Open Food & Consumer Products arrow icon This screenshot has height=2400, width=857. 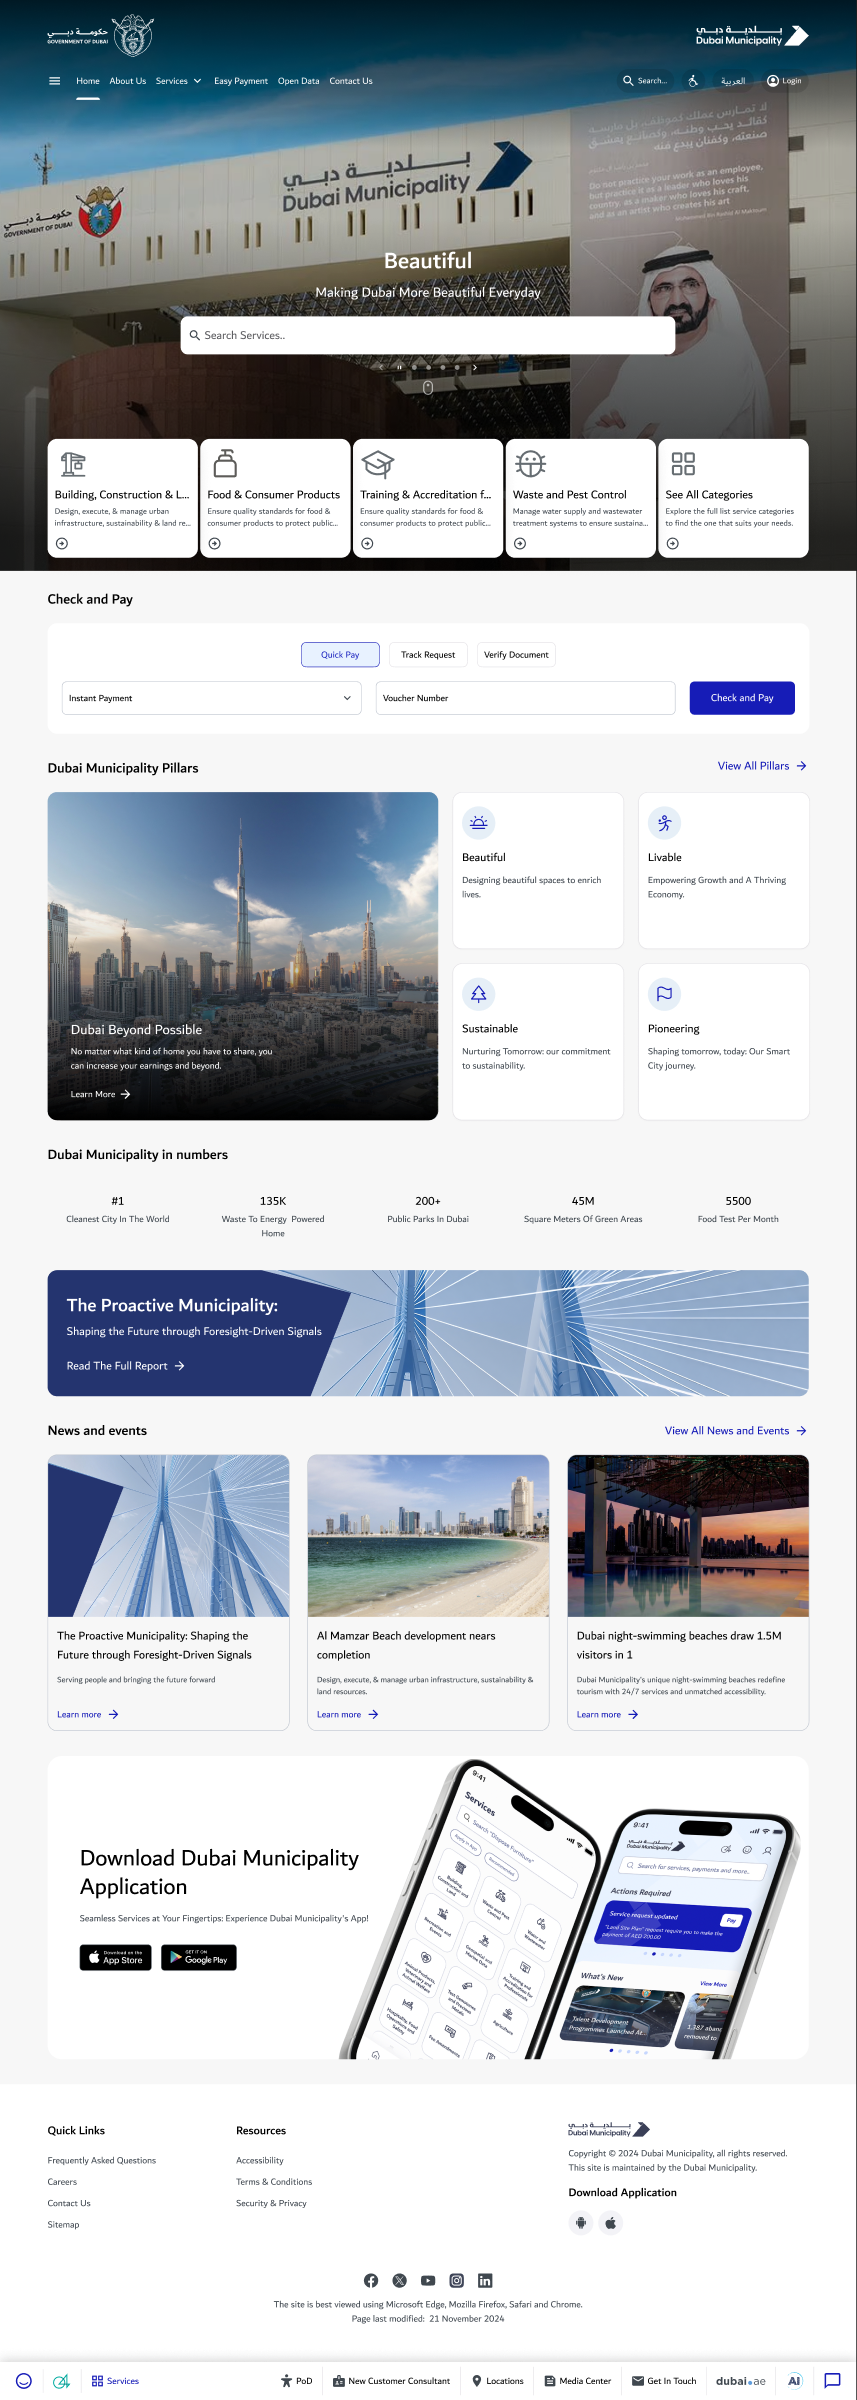point(215,544)
